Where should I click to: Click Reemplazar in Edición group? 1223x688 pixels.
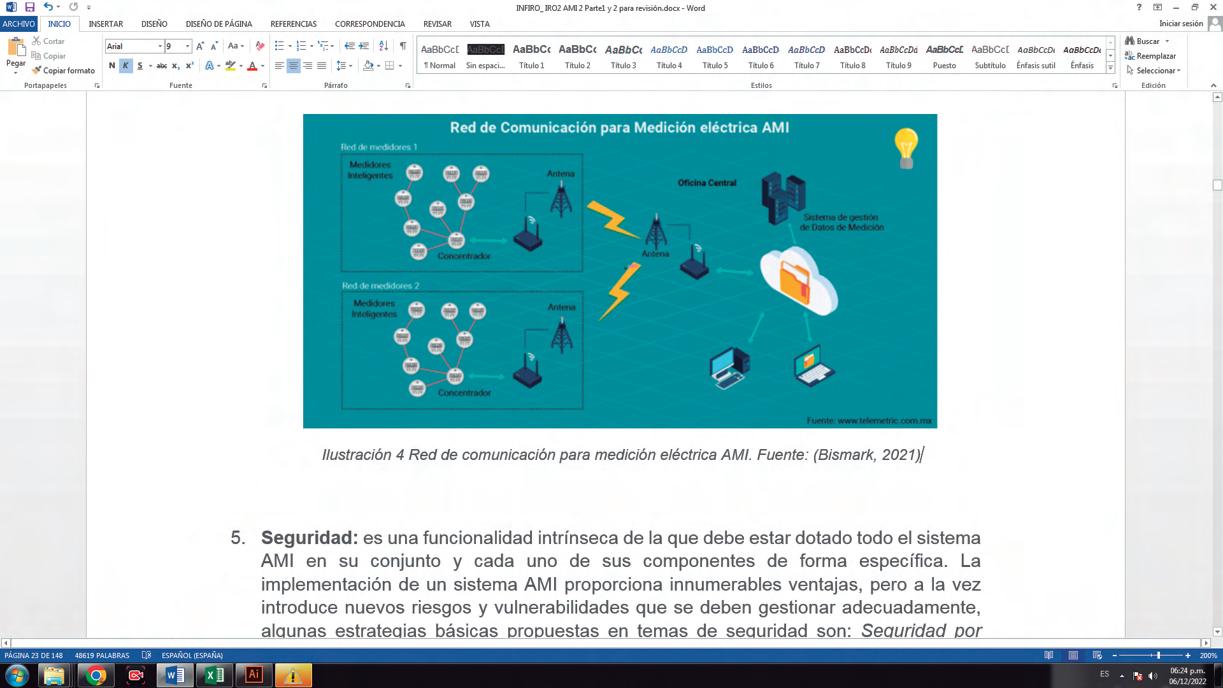[1151, 56]
